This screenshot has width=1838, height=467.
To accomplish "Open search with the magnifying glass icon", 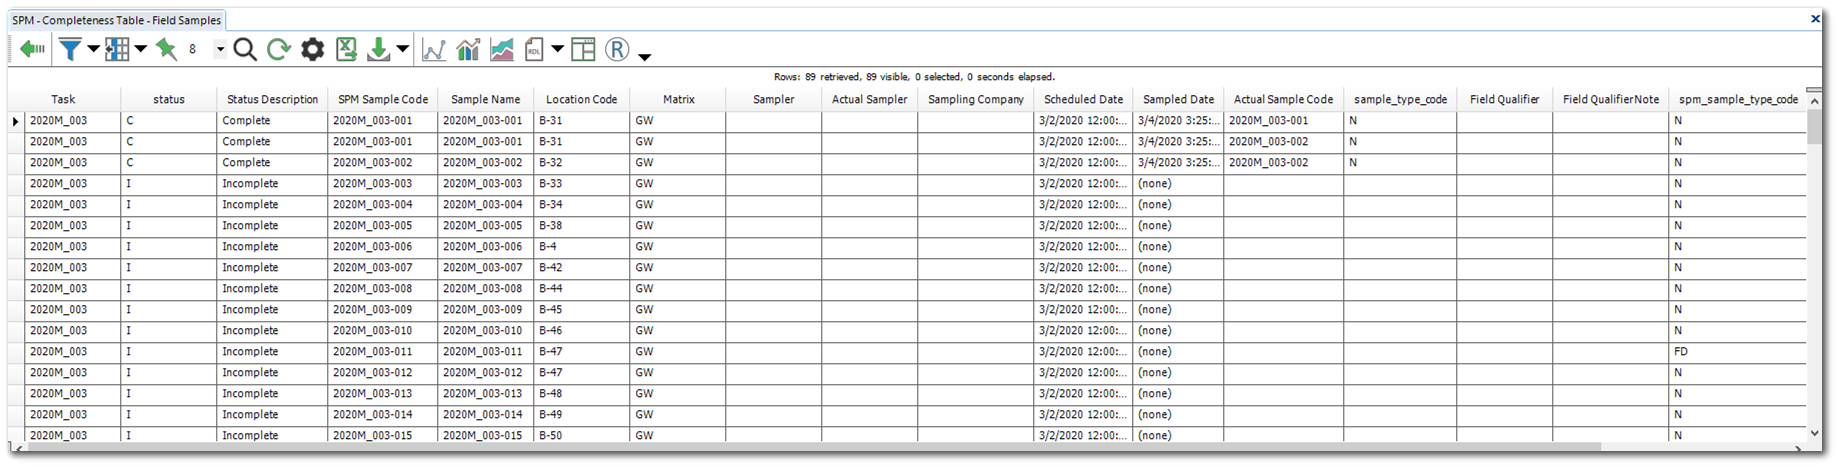I will [245, 49].
